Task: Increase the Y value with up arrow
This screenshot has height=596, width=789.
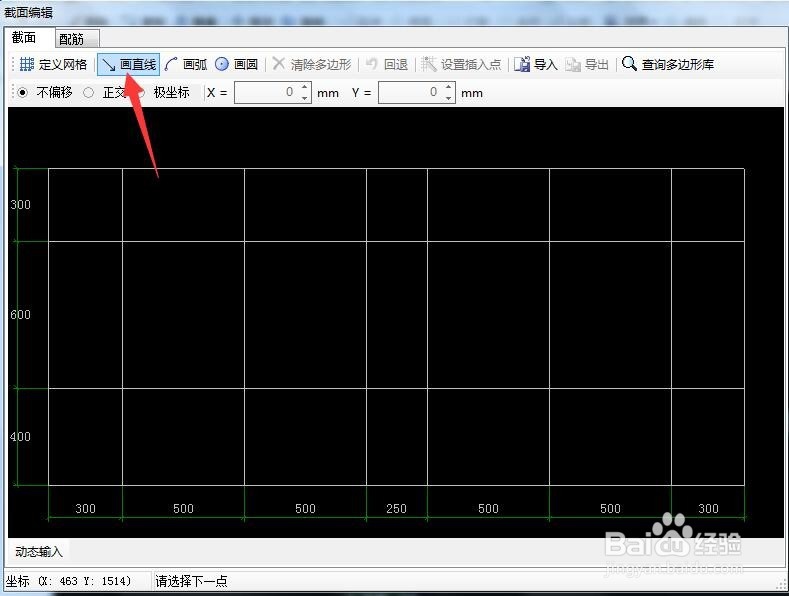Action: [x=448, y=88]
